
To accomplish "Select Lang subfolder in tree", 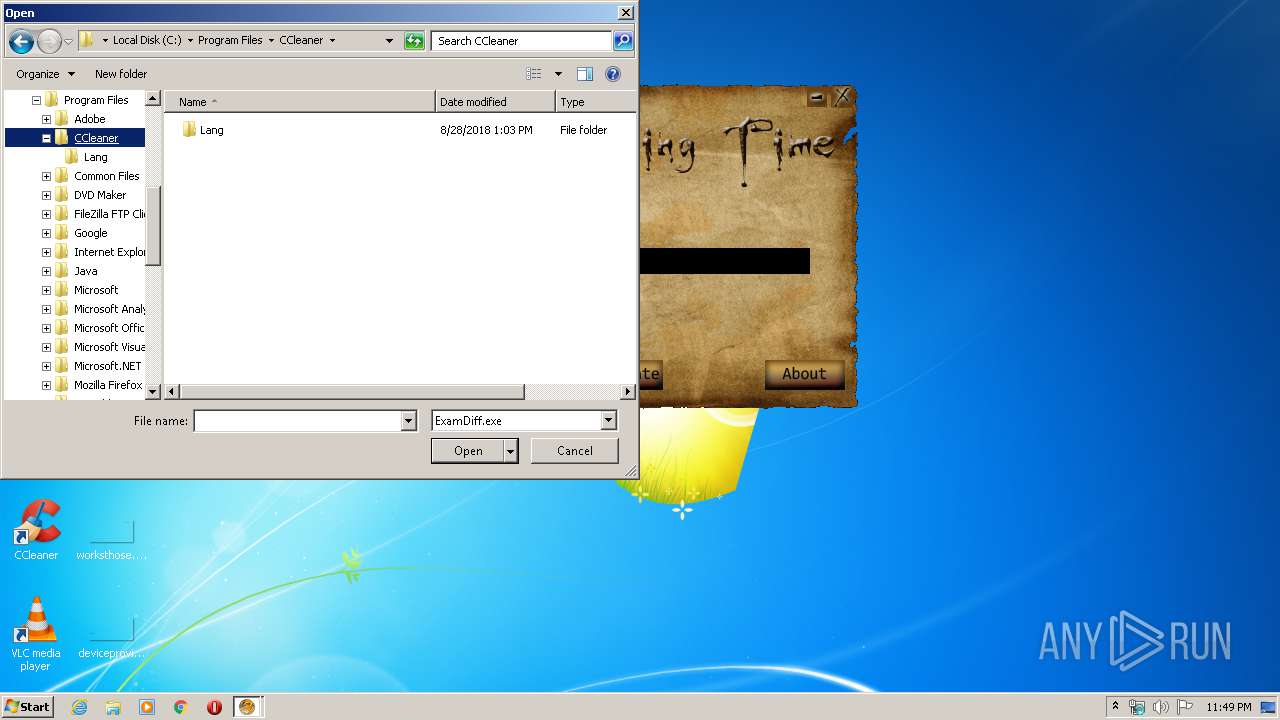I will [x=95, y=157].
